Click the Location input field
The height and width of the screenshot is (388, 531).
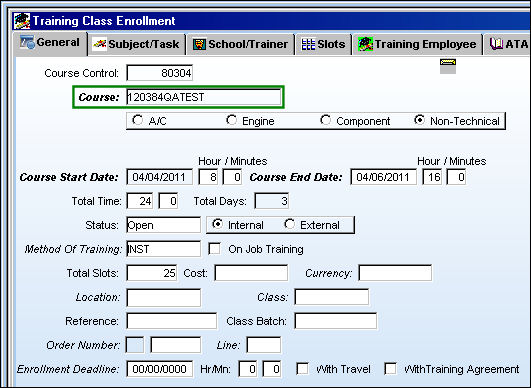164,297
